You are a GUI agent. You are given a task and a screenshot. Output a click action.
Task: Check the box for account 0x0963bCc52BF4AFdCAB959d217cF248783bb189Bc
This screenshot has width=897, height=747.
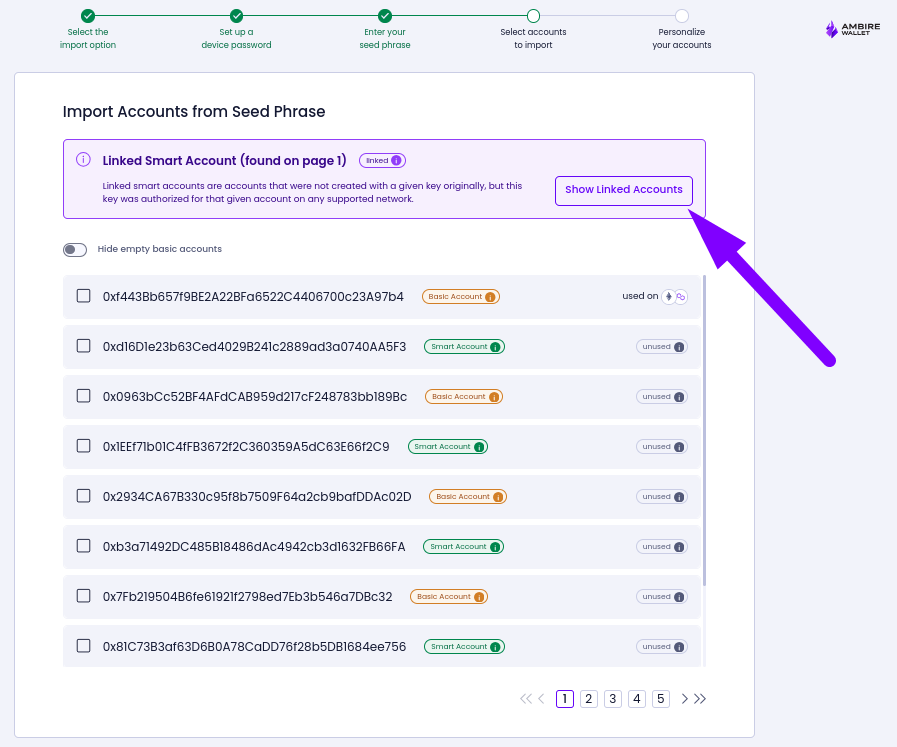(x=84, y=396)
